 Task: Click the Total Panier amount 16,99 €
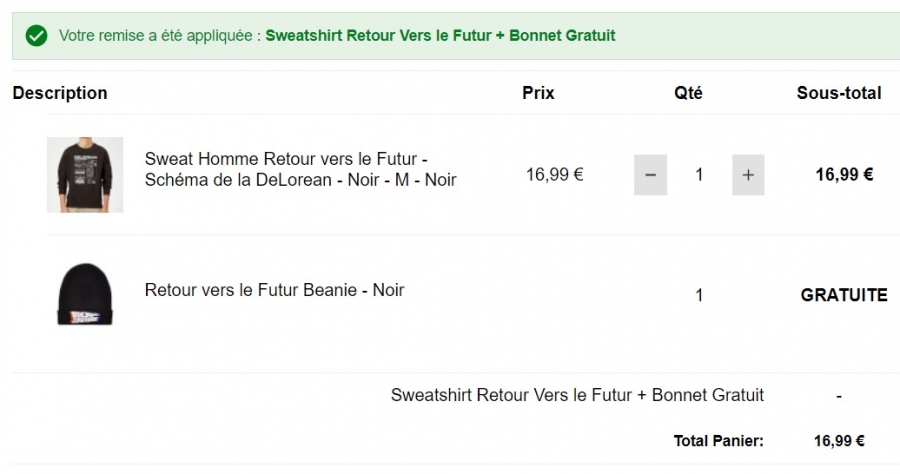[x=839, y=441]
